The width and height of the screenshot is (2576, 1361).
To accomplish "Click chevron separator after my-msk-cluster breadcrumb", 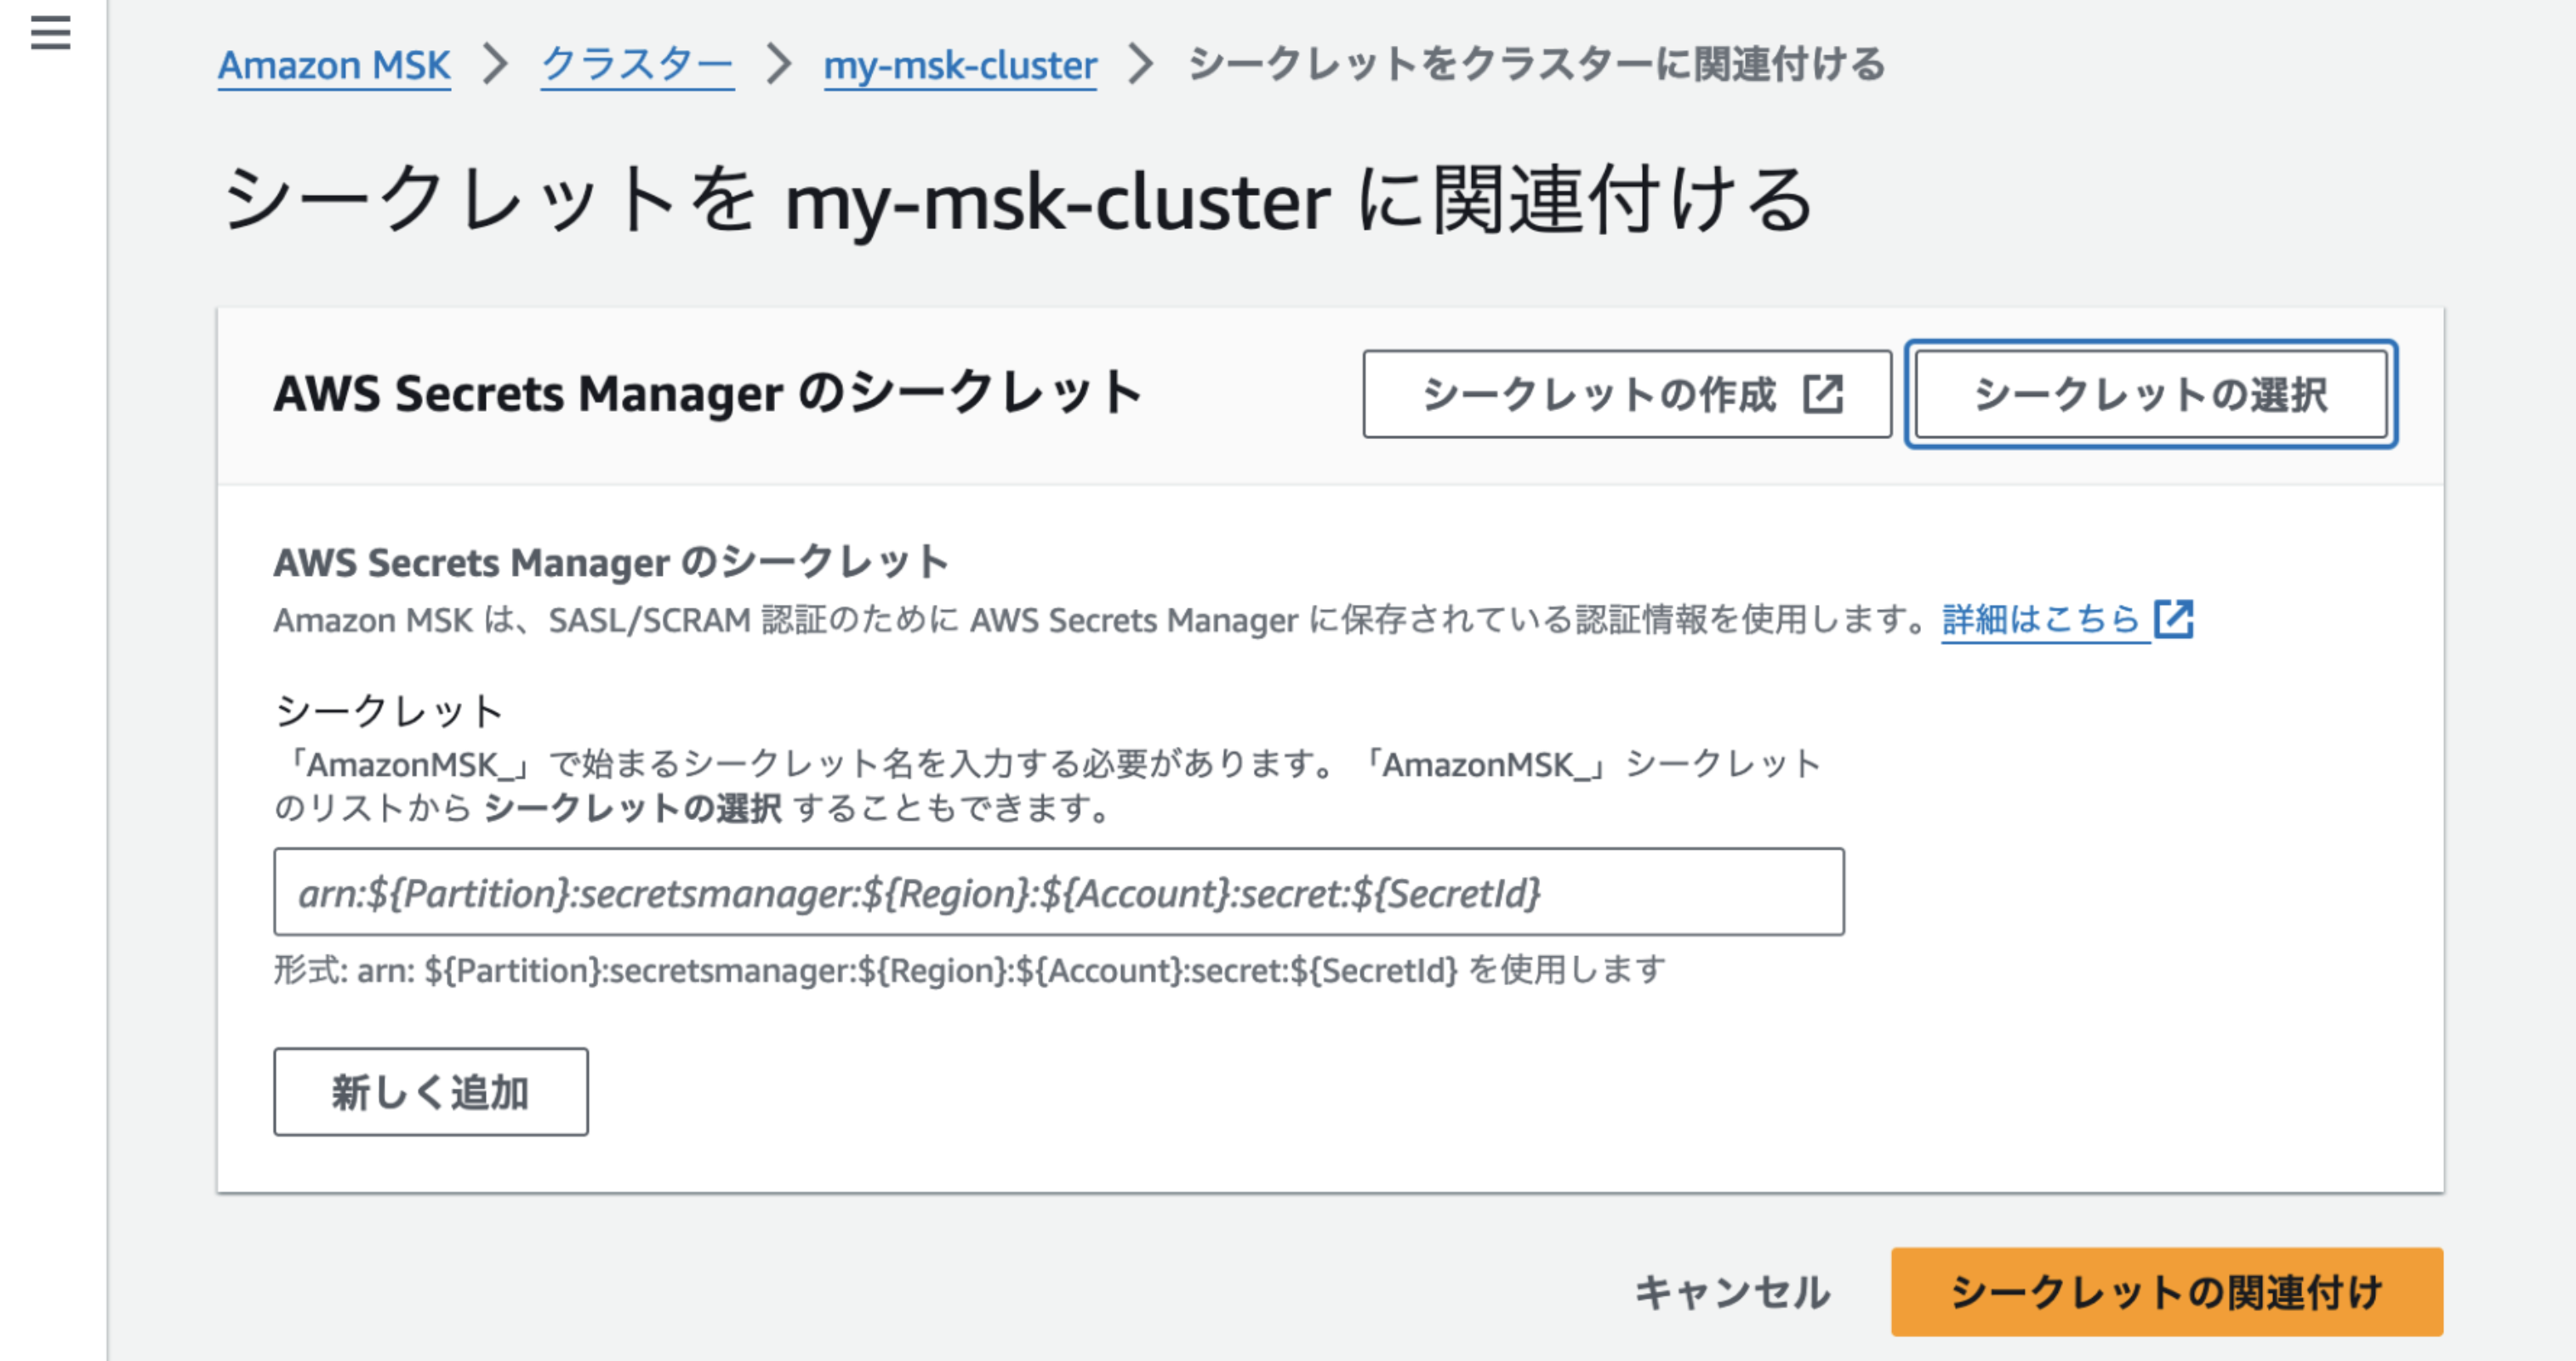I will (1140, 64).
